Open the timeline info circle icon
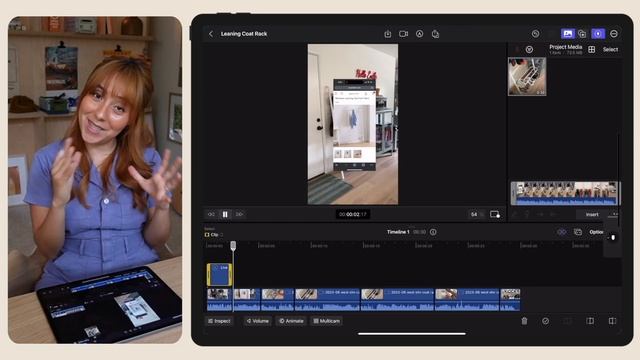 coord(433,232)
